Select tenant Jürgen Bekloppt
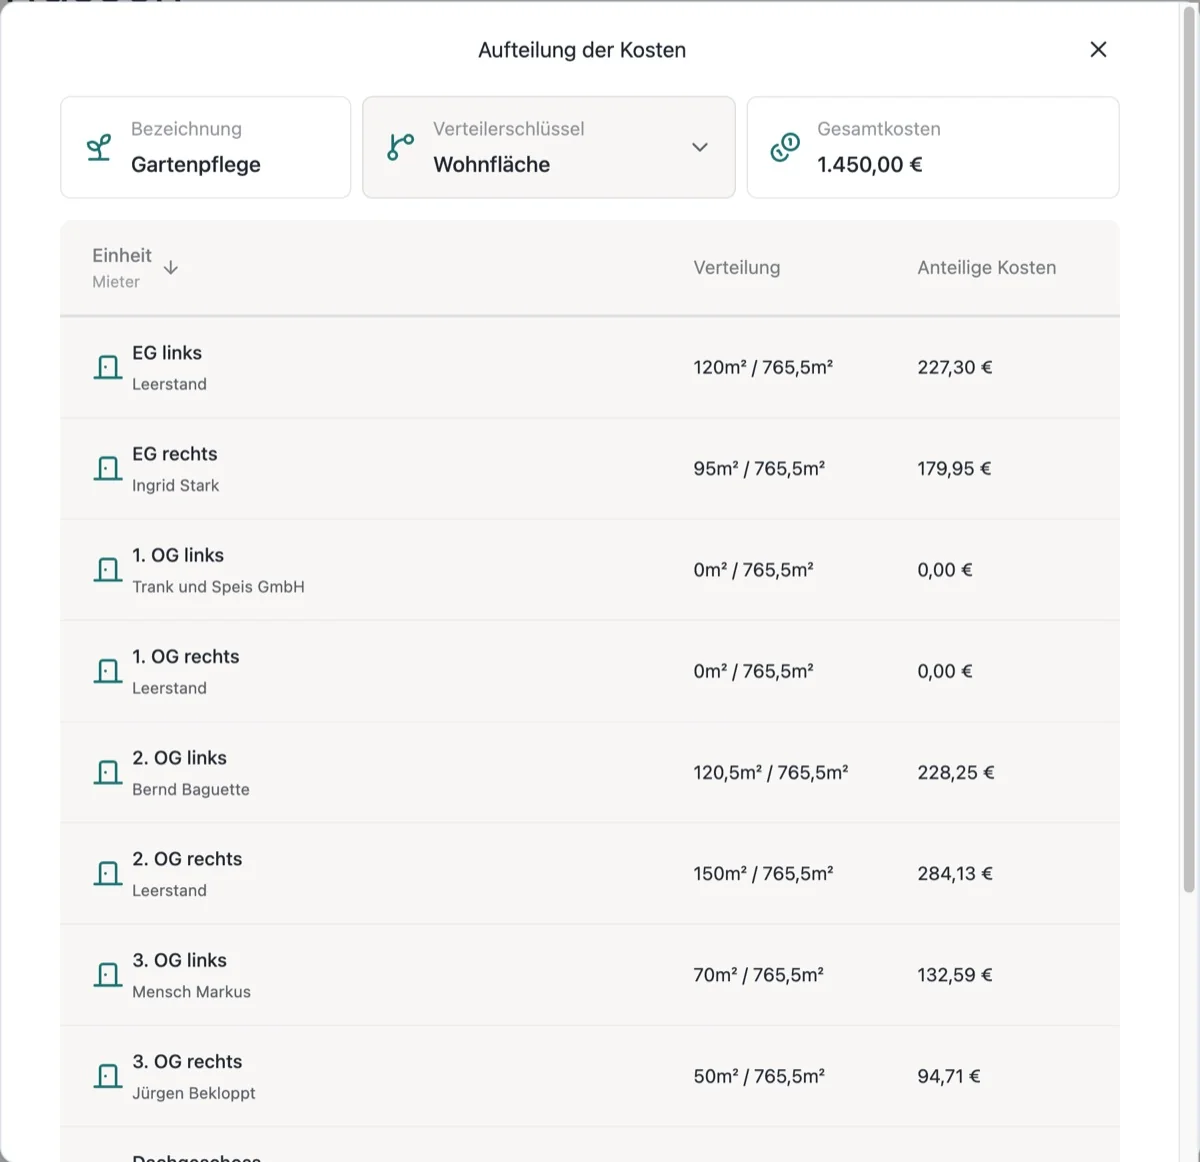 tap(194, 1093)
